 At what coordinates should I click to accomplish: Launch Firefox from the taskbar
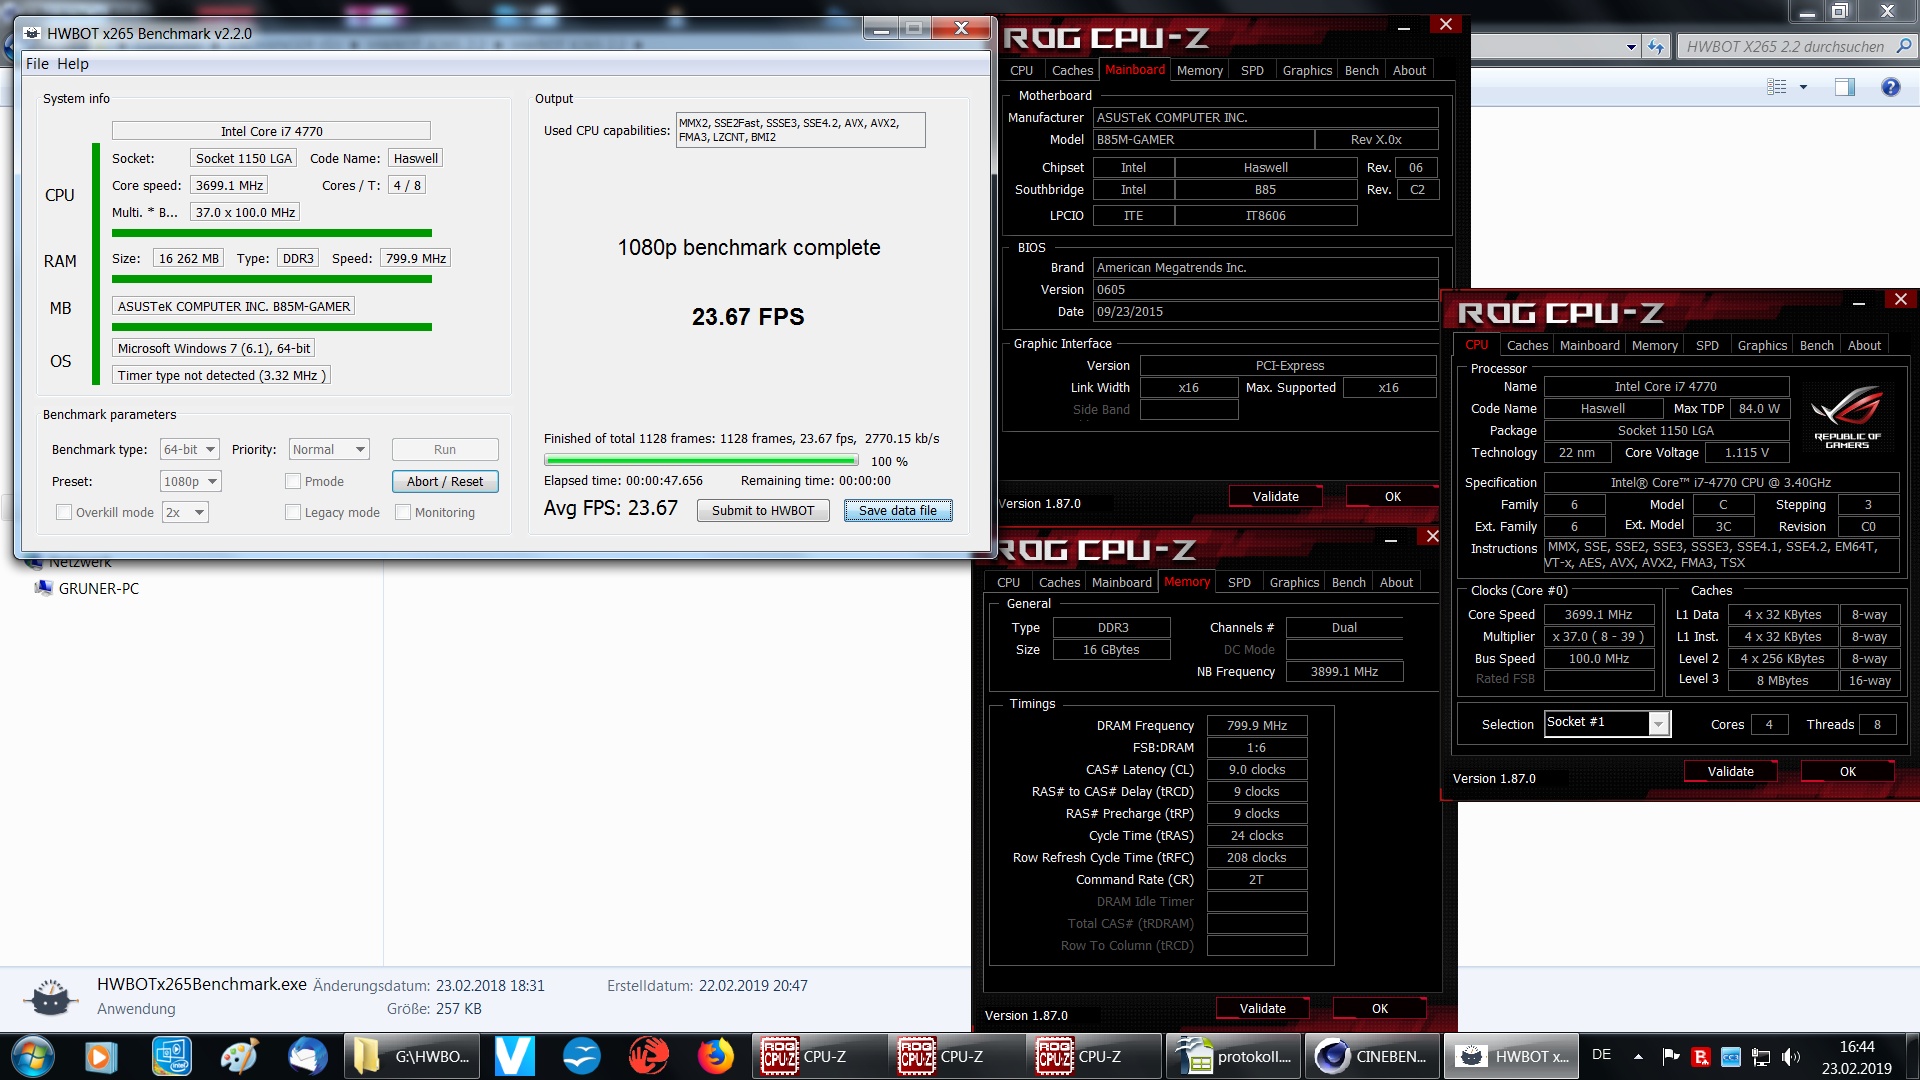[715, 1056]
